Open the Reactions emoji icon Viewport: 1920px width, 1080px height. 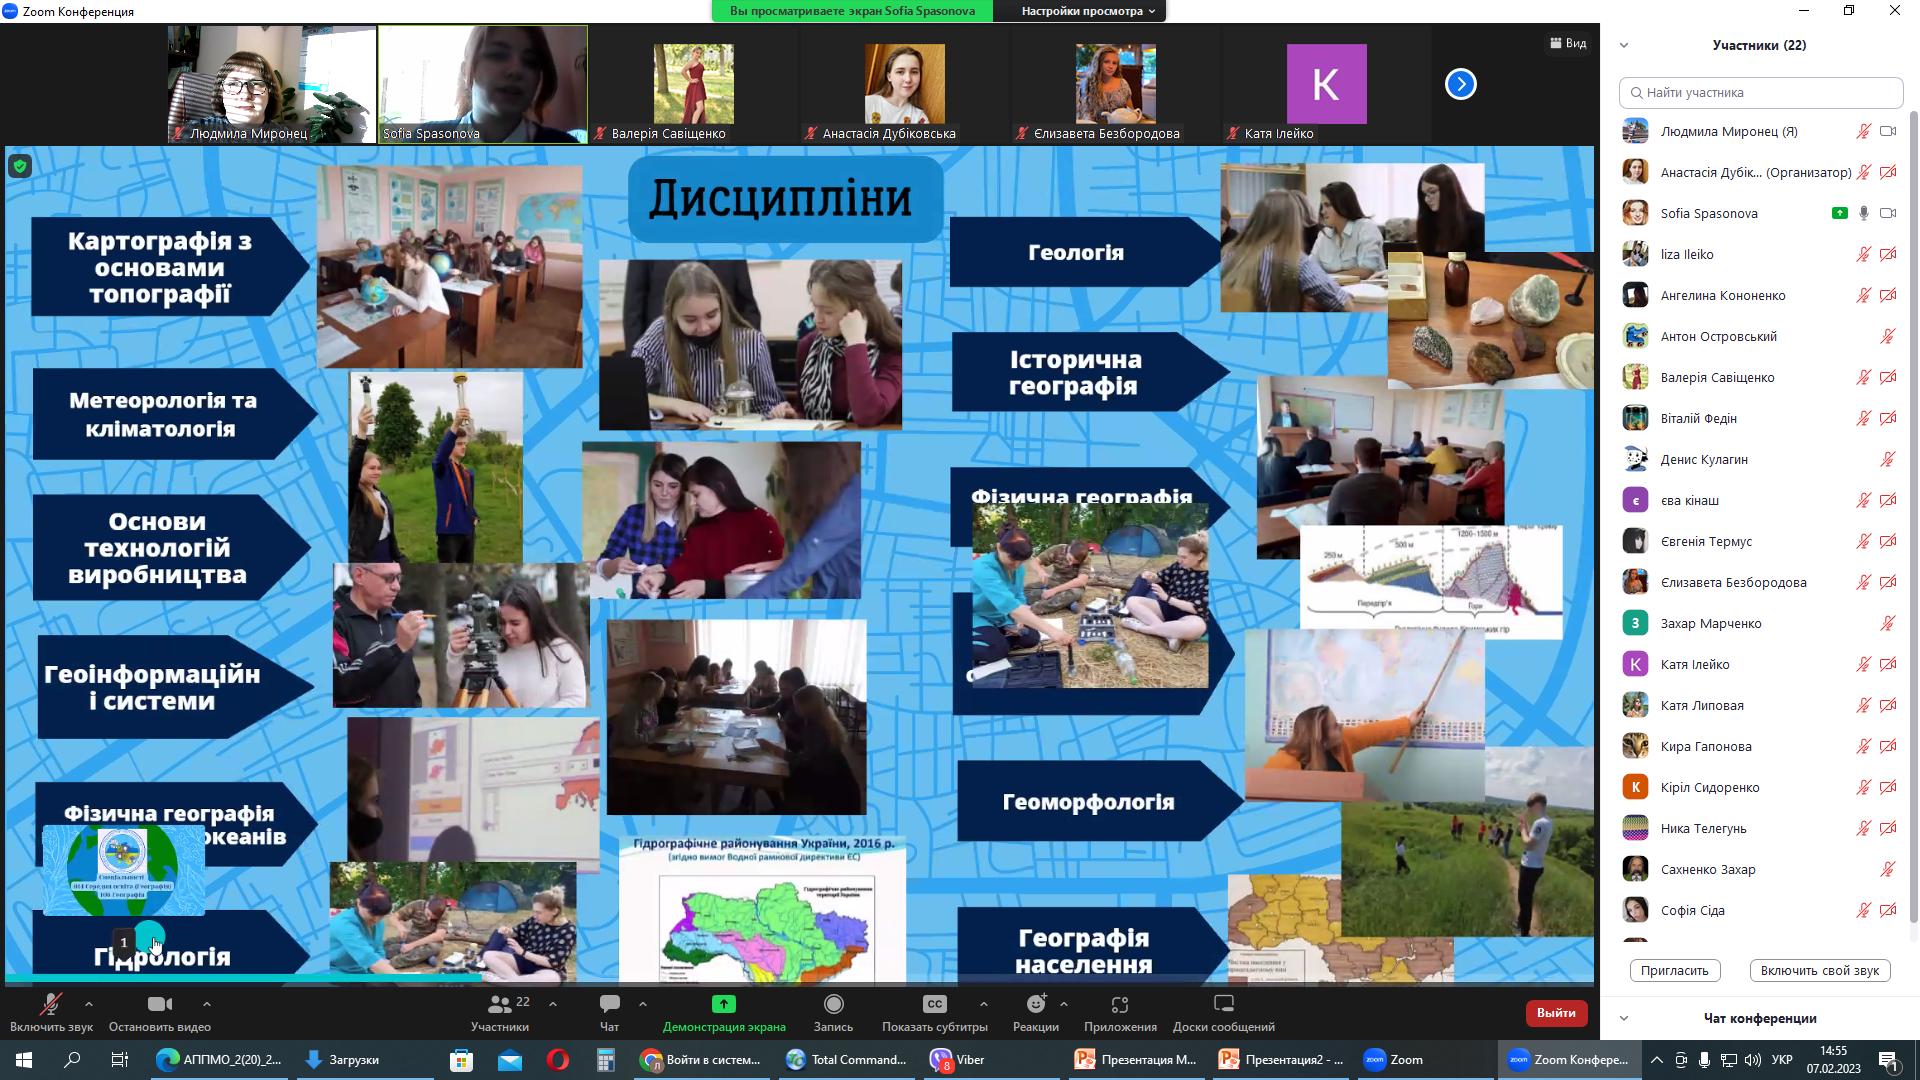pyautogui.click(x=1036, y=1004)
